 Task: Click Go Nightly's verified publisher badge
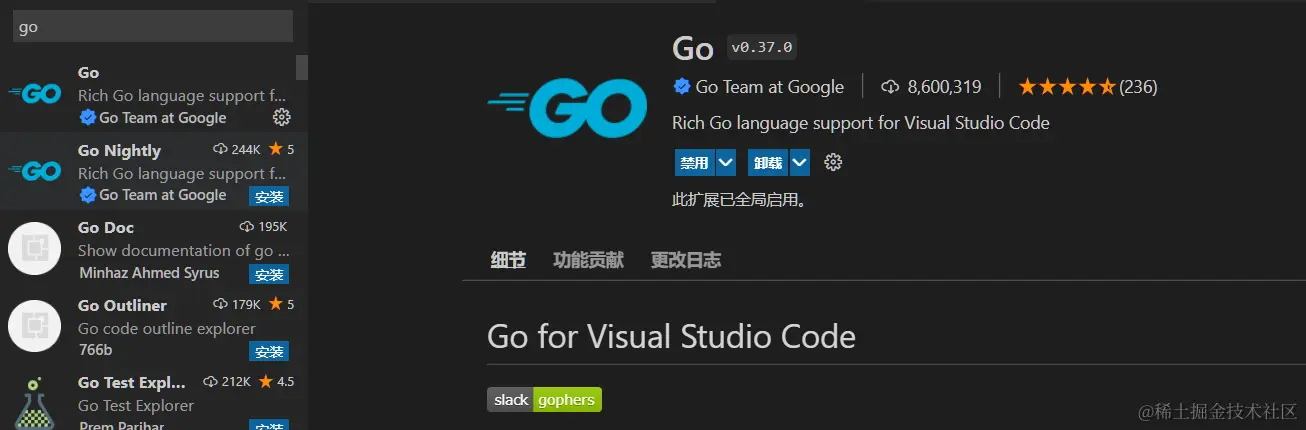87,195
